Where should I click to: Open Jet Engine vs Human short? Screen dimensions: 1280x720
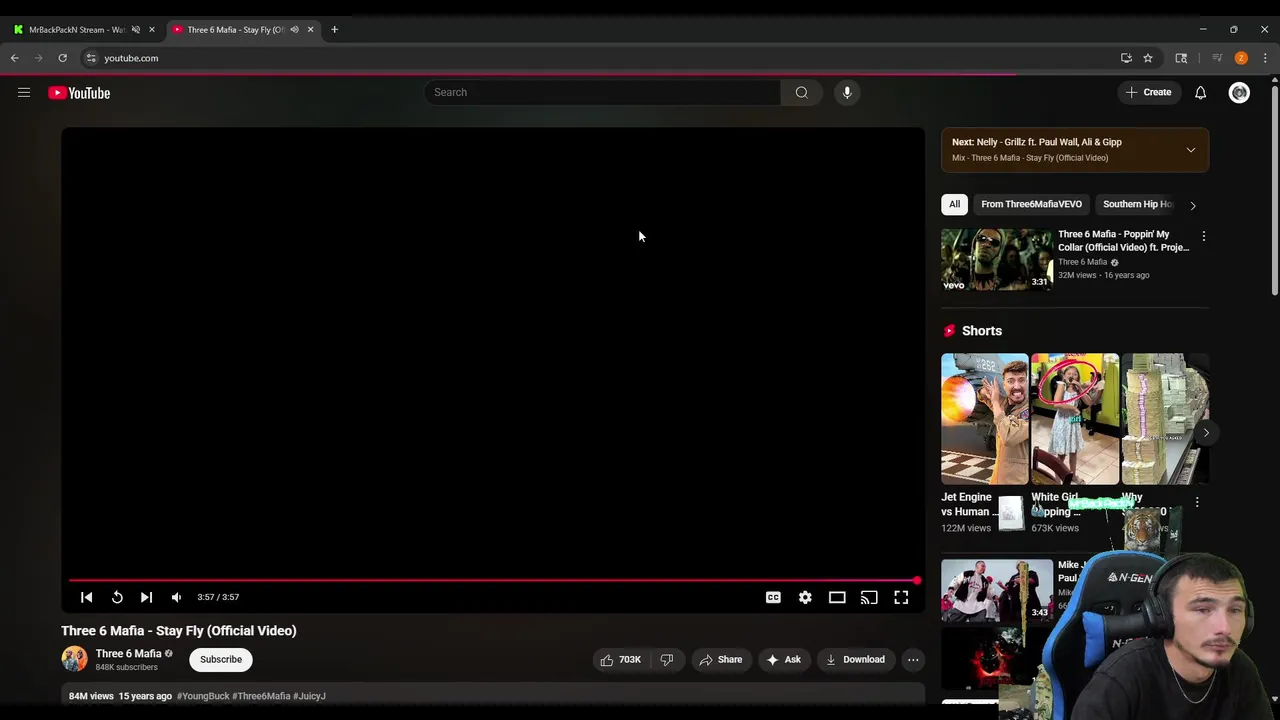[984, 419]
